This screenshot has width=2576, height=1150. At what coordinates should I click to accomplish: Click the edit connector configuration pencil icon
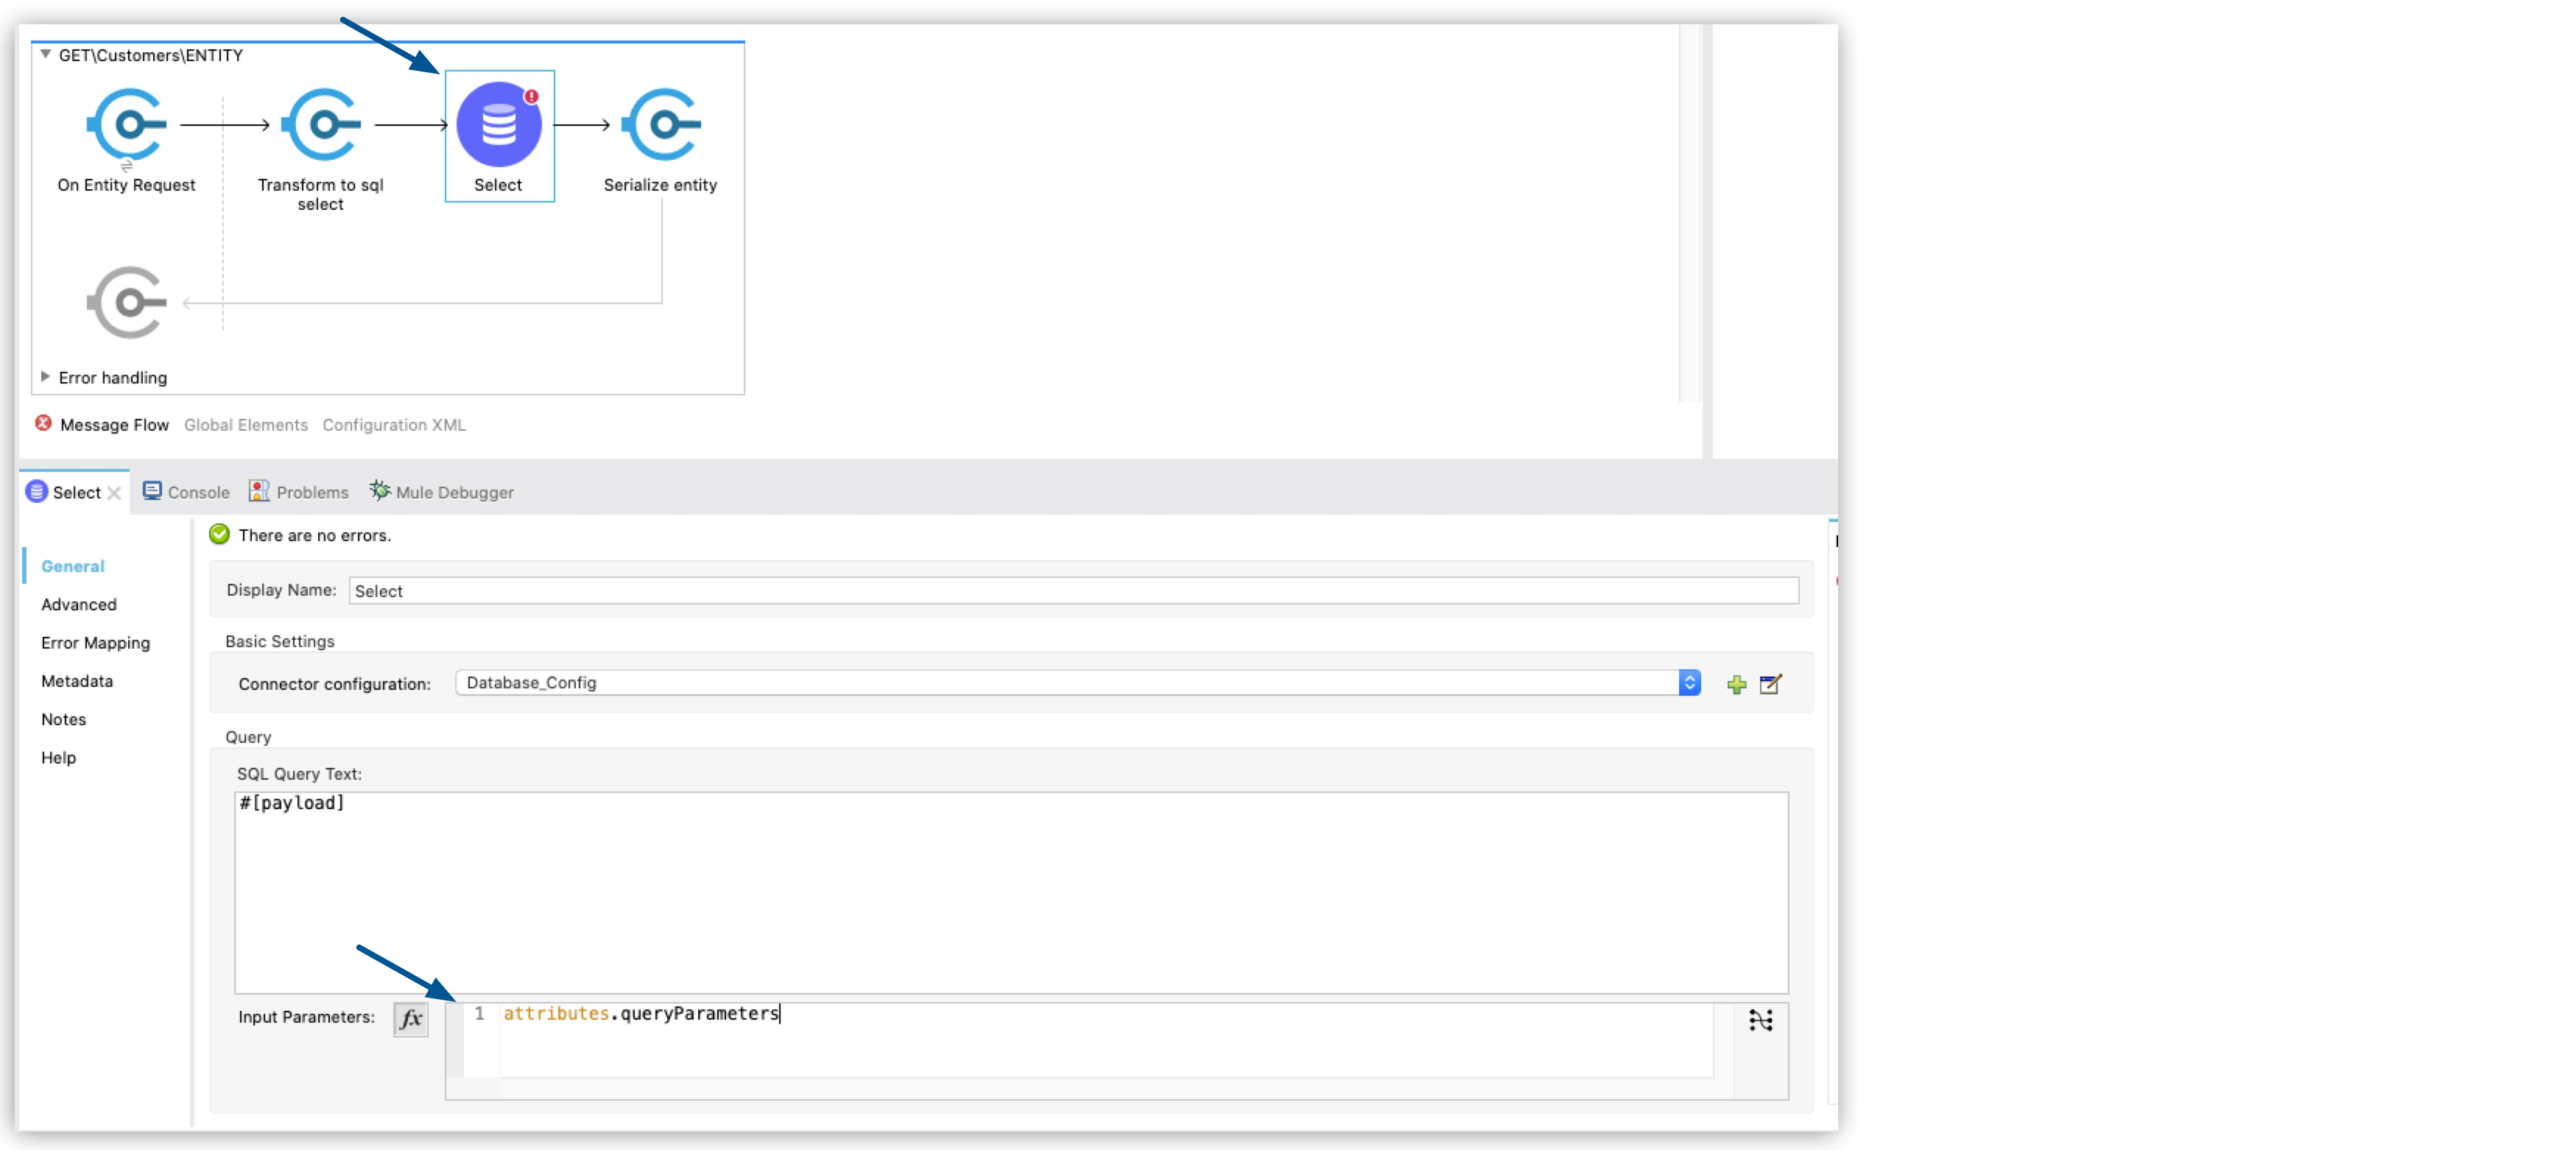point(1771,683)
